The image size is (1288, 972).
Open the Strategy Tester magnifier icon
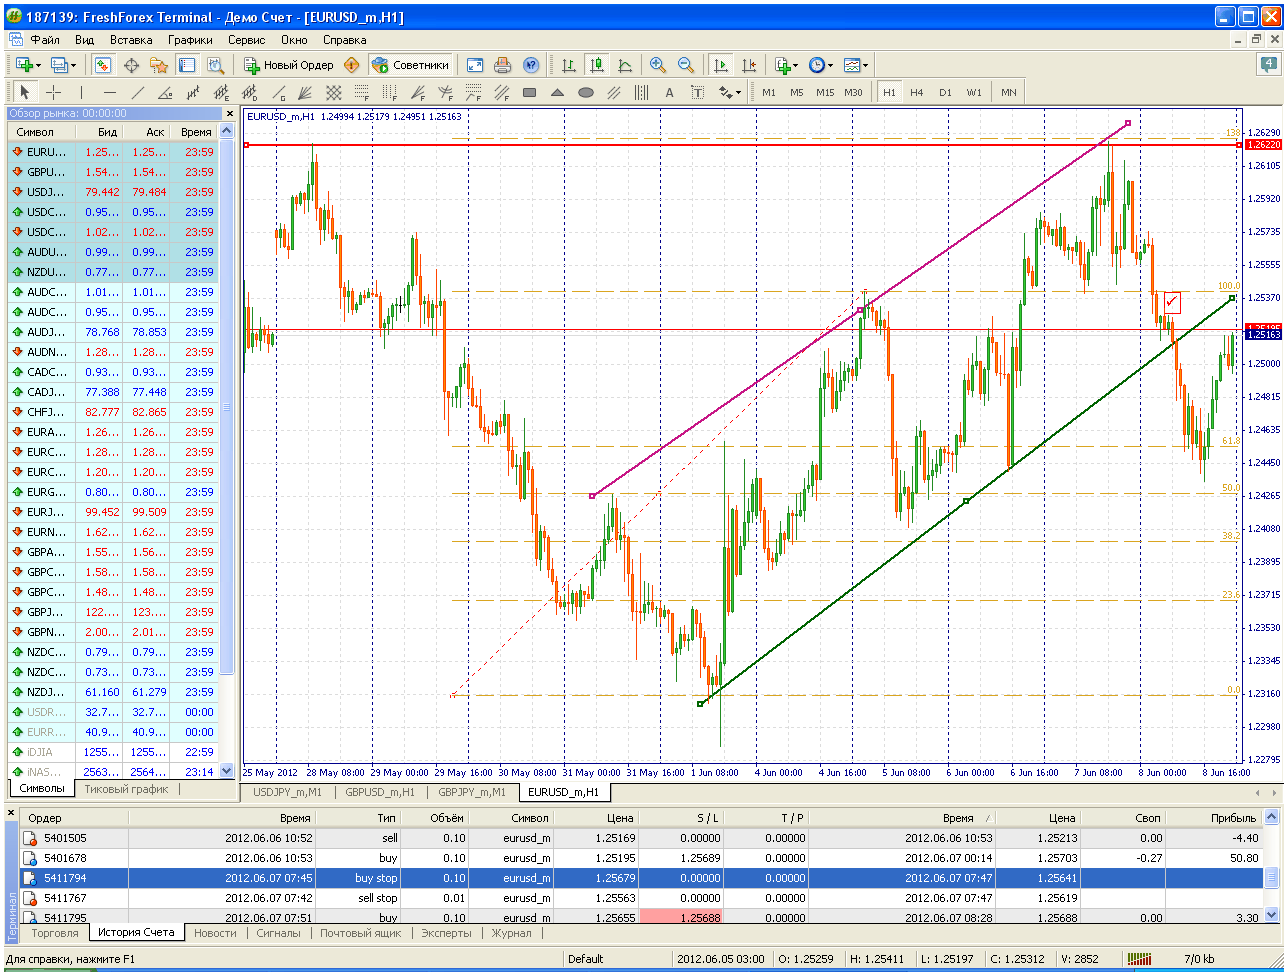(x=215, y=65)
